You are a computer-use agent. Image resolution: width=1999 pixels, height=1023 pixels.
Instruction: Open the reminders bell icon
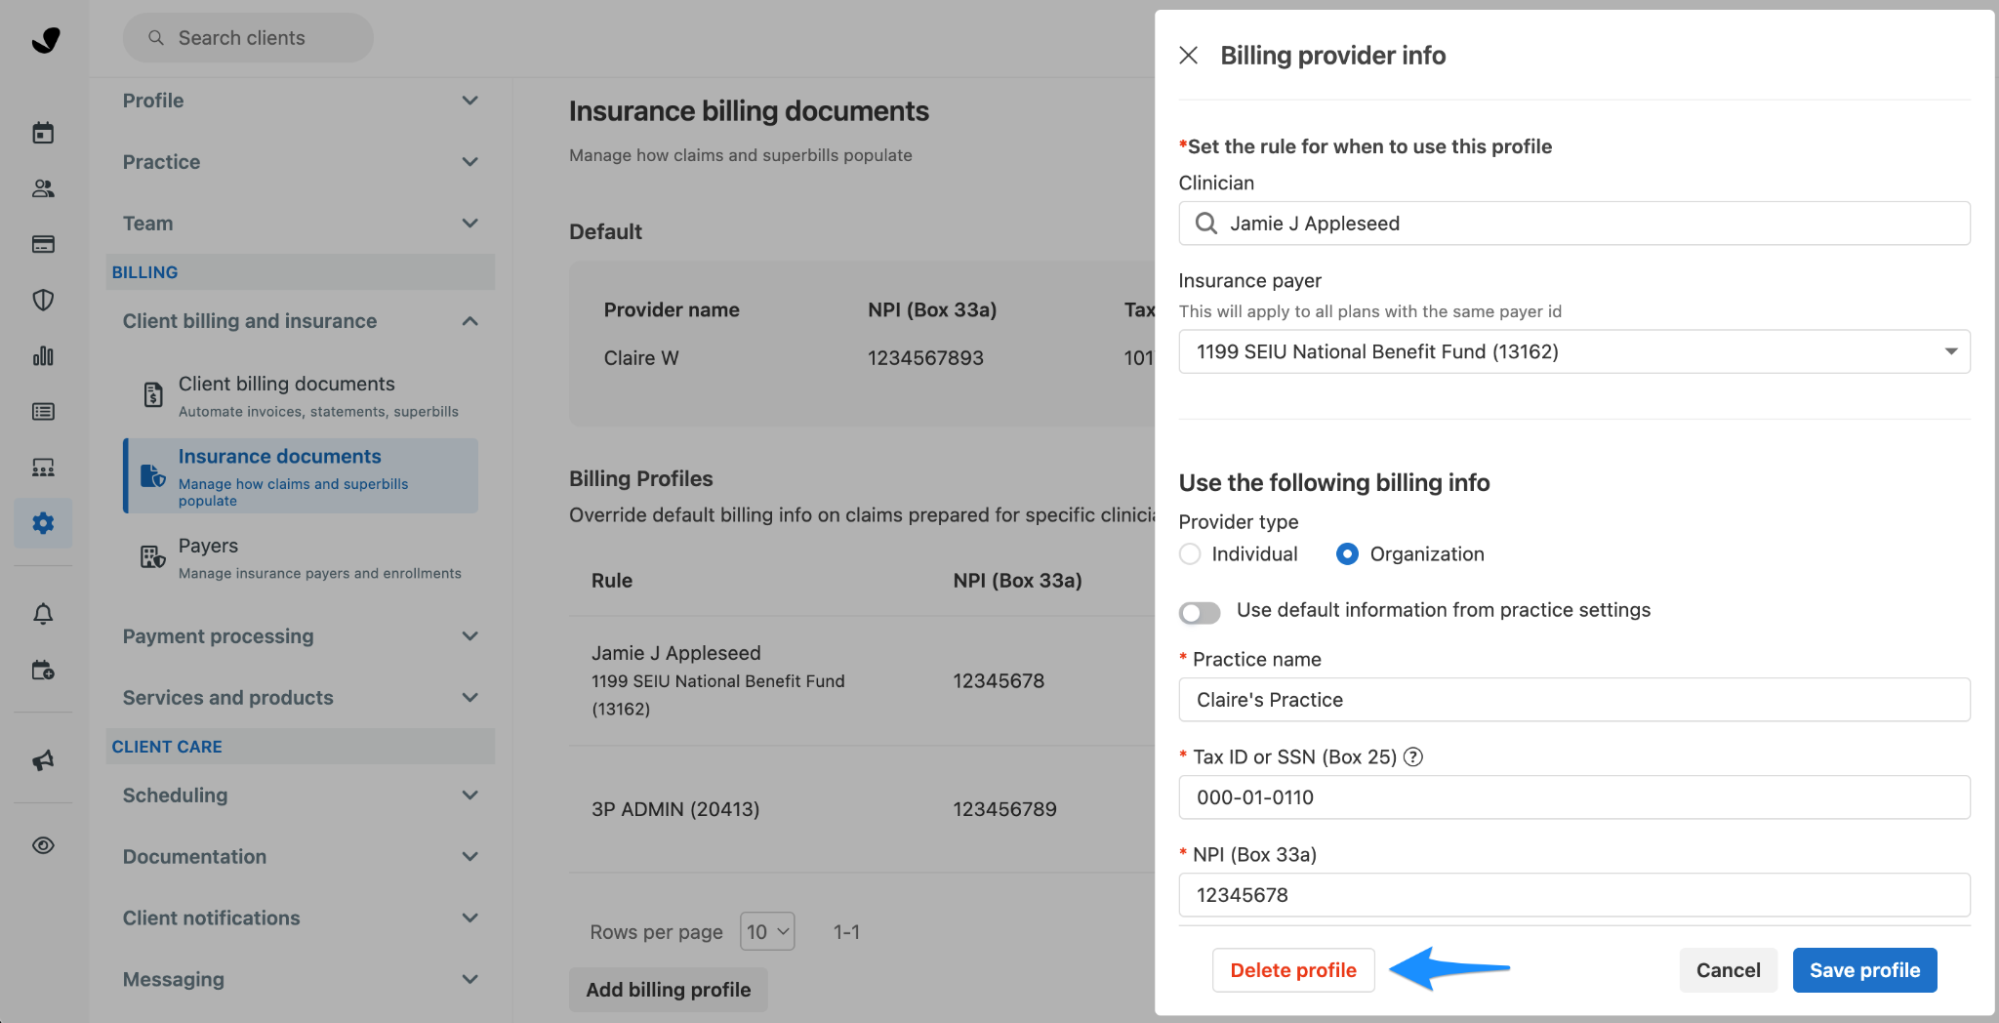(43, 614)
